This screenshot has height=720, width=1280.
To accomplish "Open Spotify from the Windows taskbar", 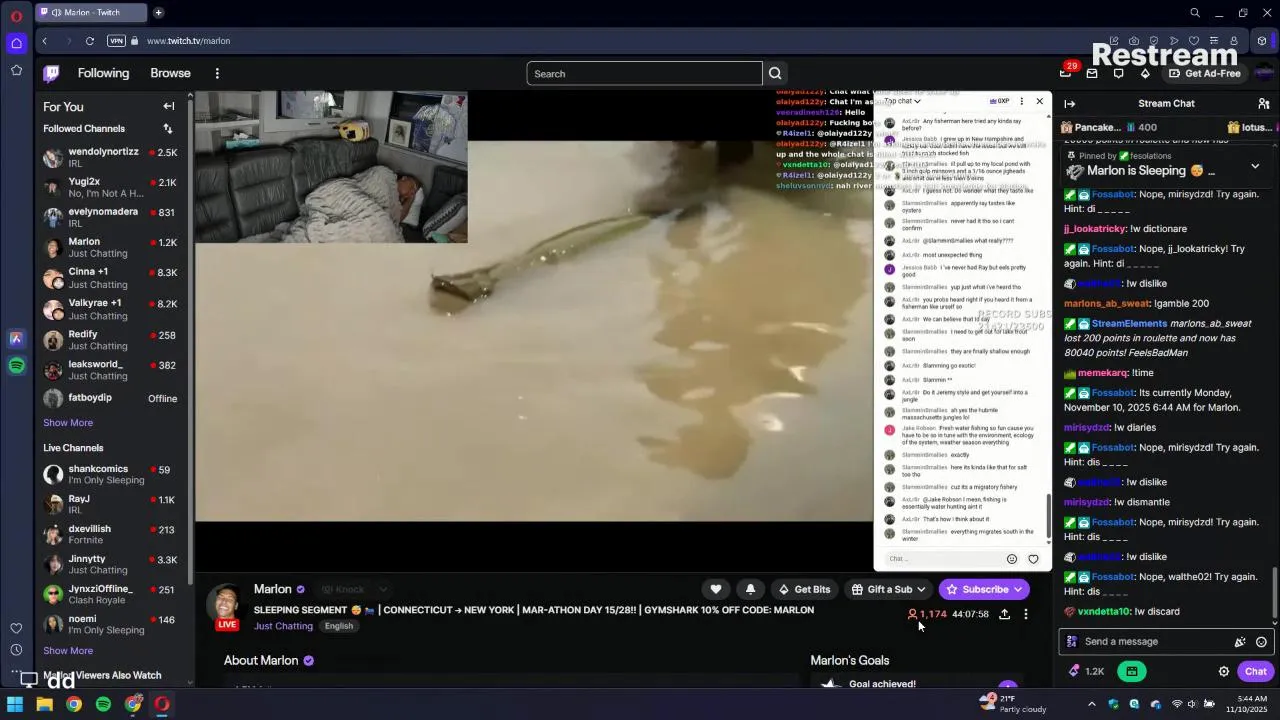I will pos(103,705).
